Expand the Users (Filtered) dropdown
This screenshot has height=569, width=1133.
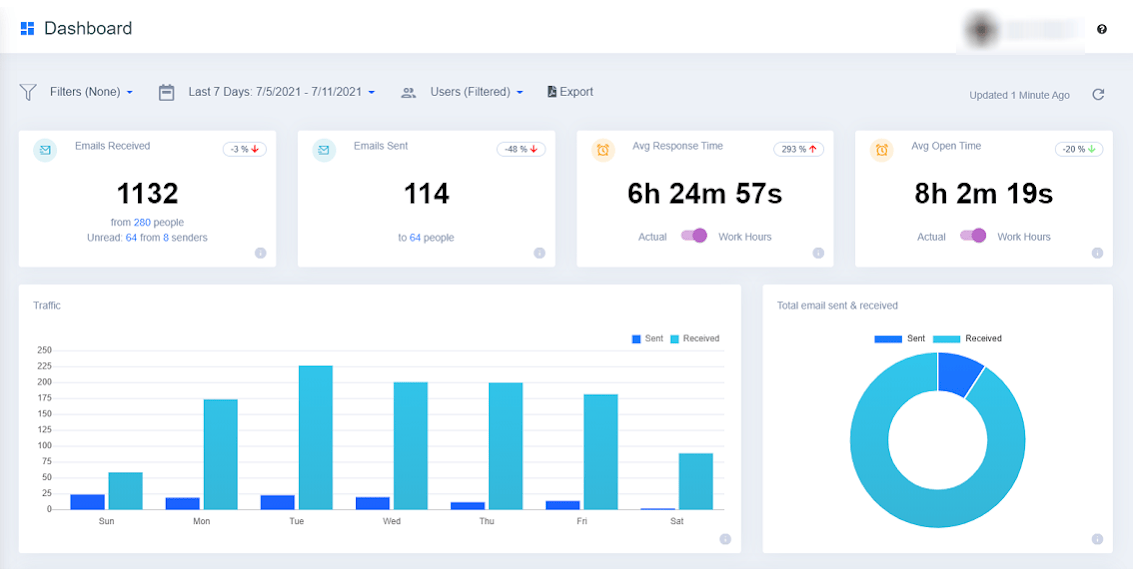(476, 92)
